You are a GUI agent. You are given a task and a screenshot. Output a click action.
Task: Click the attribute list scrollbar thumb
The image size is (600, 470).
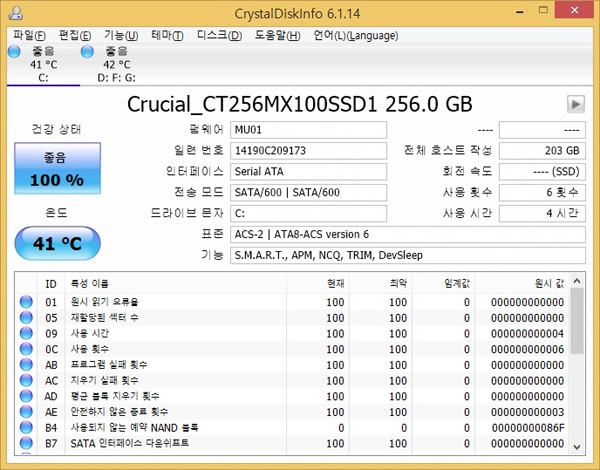[577, 321]
